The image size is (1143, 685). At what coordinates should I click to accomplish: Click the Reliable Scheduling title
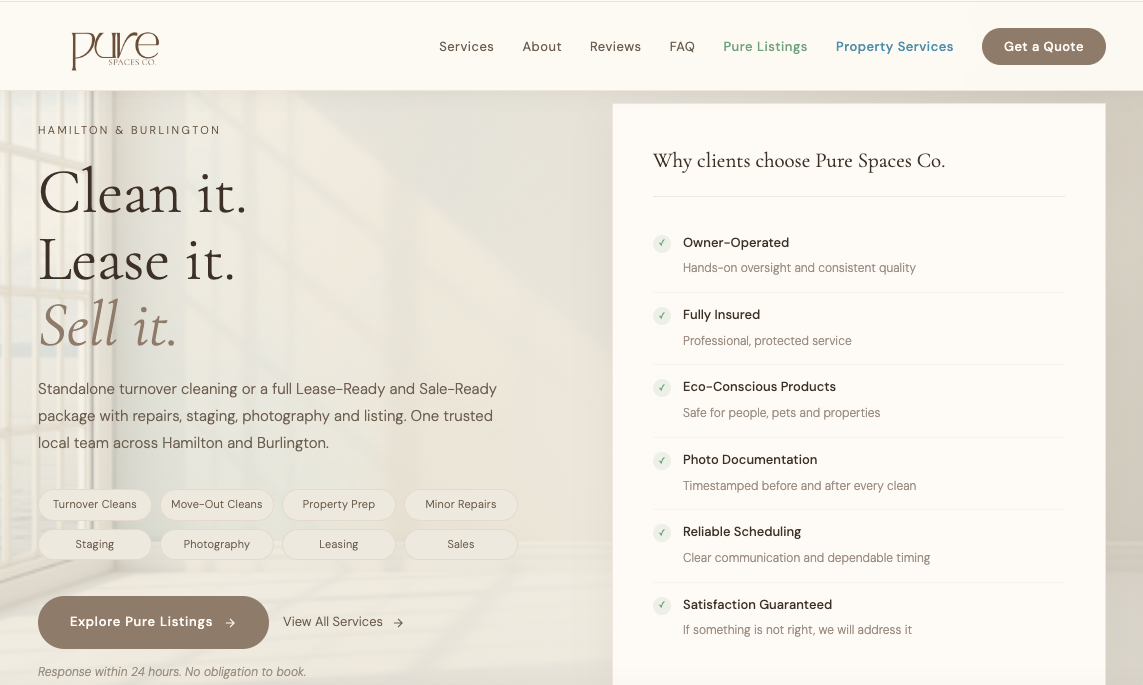(742, 532)
